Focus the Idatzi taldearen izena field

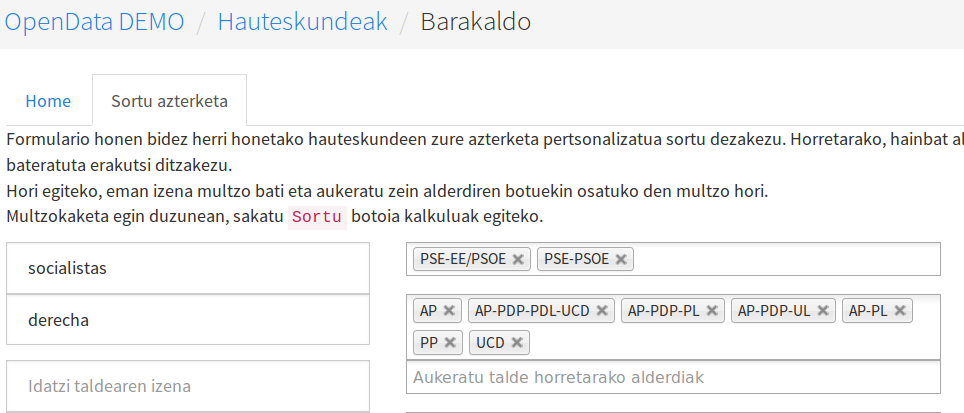(188, 386)
